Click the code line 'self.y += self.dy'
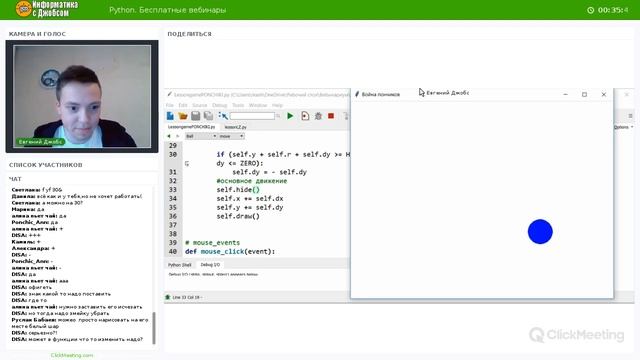The width and height of the screenshot is (640, 360). (x=250, y=207)
